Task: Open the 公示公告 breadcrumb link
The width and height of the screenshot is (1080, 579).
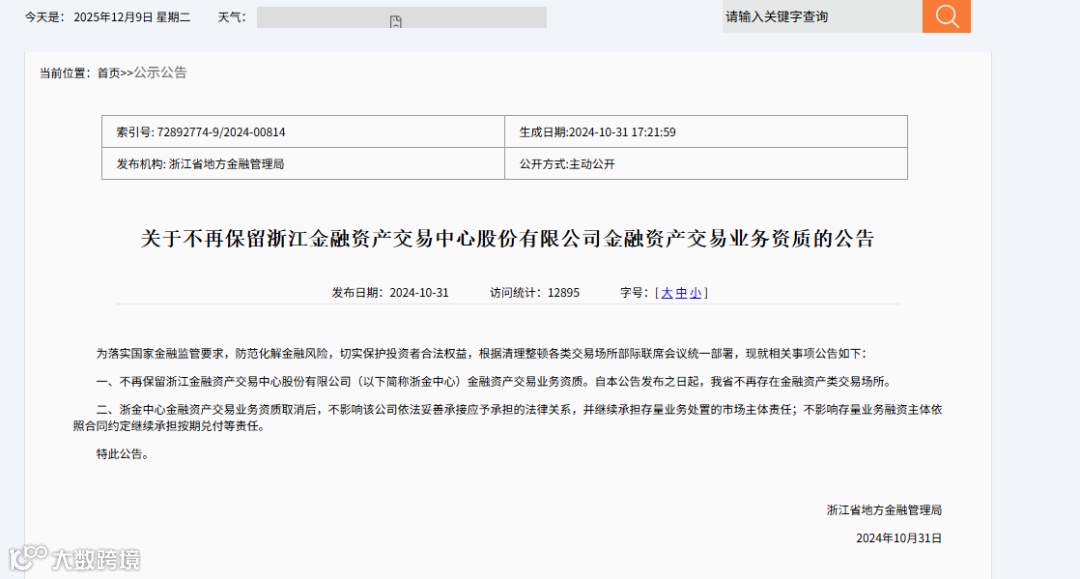Action: [160, 73]
